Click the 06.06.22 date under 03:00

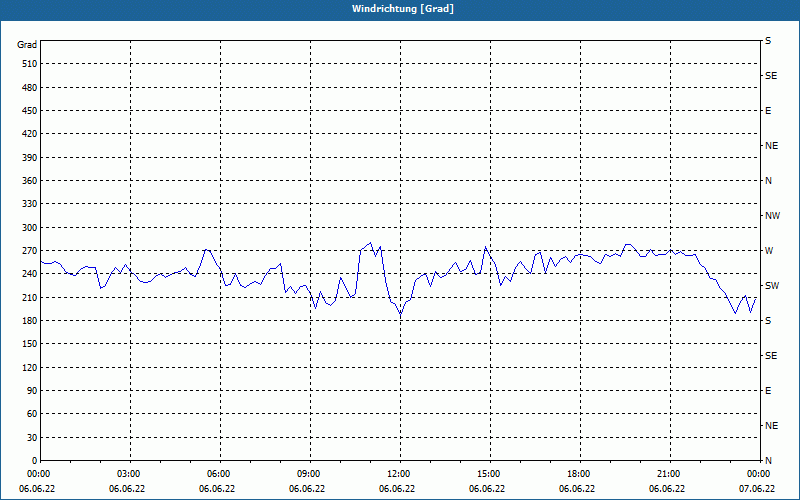pos(127,489)
